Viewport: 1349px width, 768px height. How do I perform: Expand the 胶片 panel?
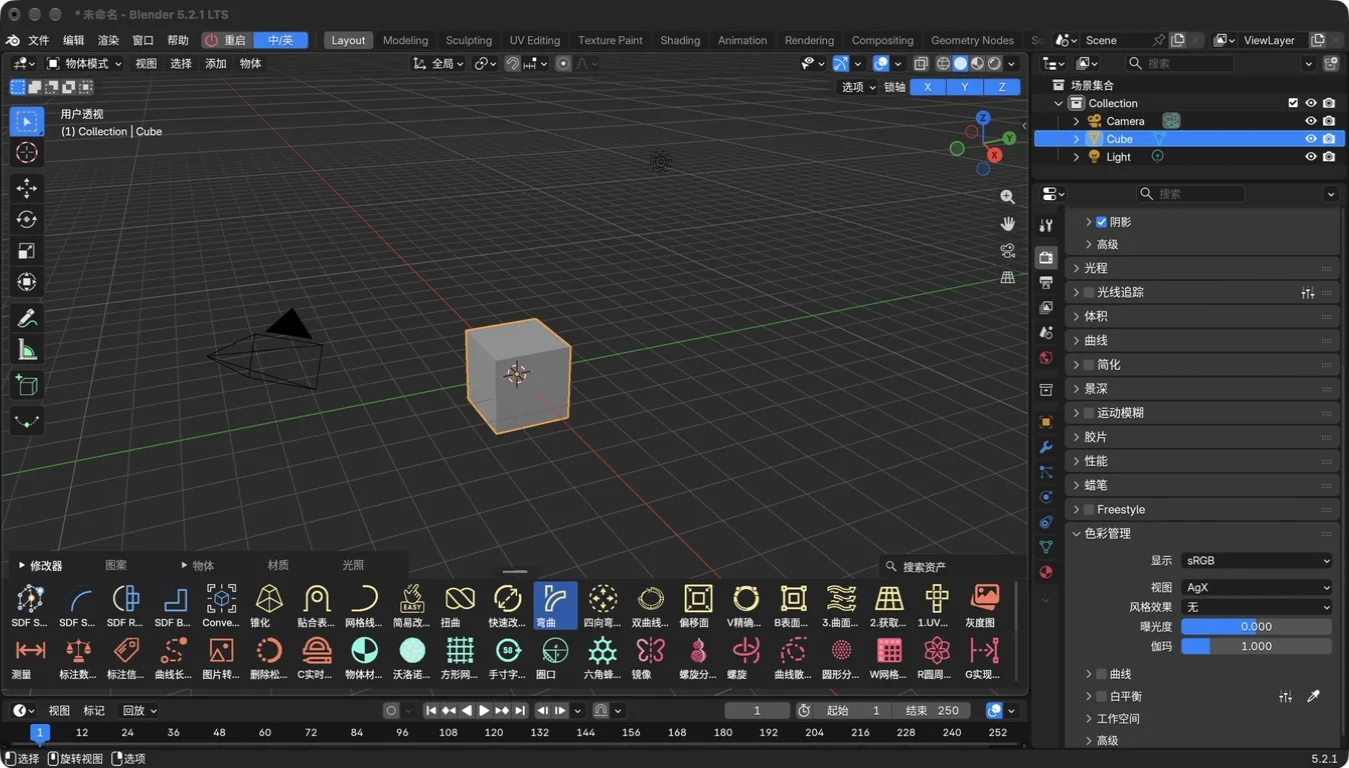coord(1202,437)
